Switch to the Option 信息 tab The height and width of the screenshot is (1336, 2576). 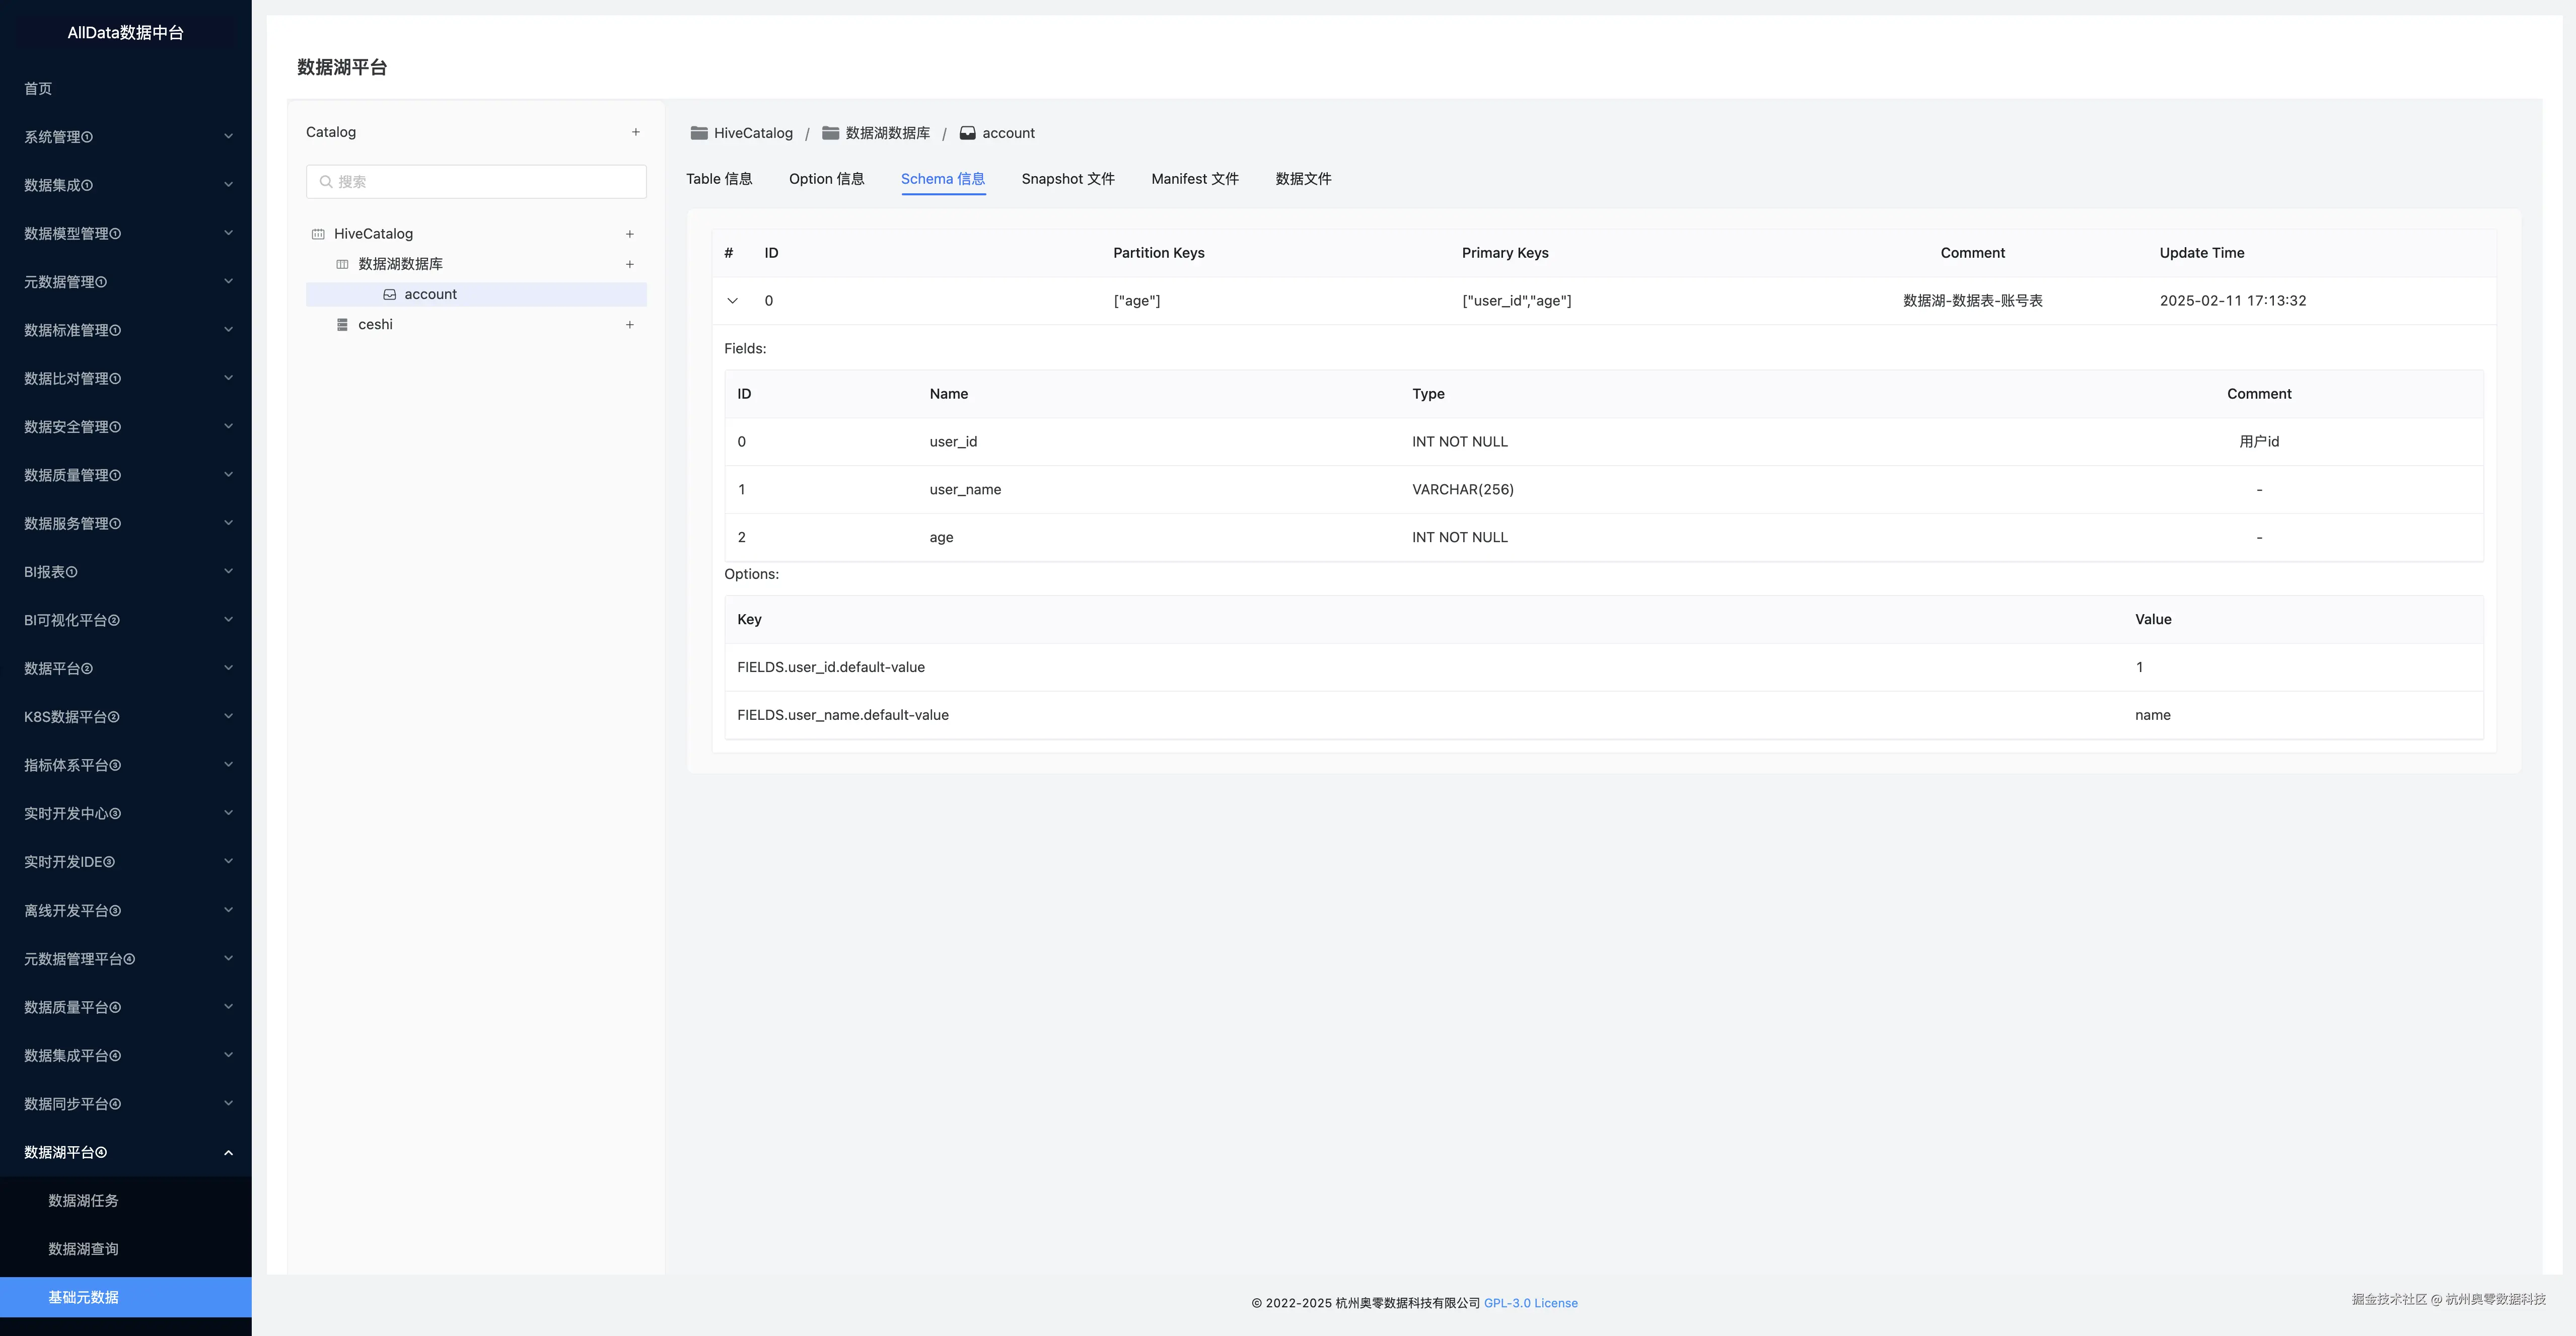827,179
